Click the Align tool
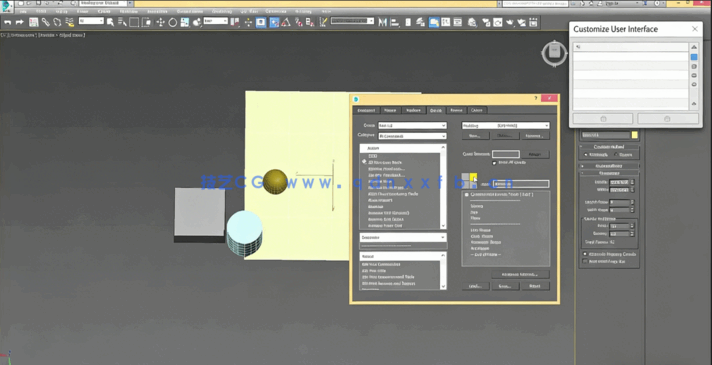The height and width of the screenshot is (365, 712). (x=395, y=22)
